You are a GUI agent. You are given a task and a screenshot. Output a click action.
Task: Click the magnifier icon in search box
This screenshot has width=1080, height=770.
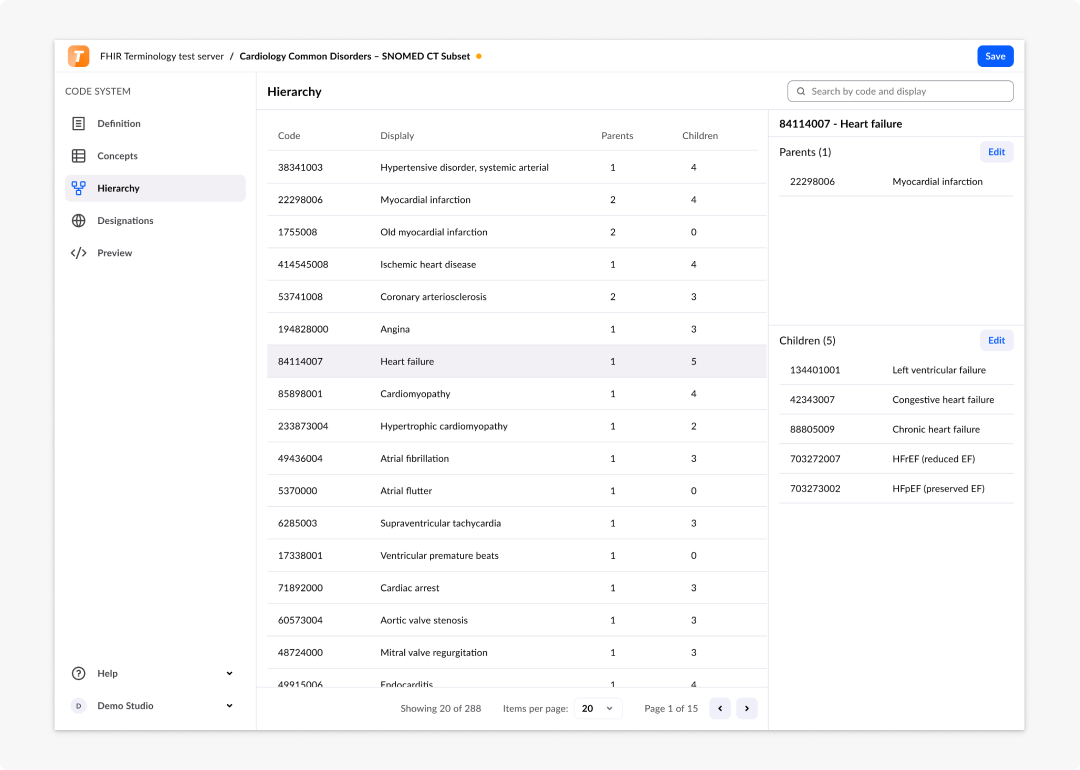(x=801, y=91)
